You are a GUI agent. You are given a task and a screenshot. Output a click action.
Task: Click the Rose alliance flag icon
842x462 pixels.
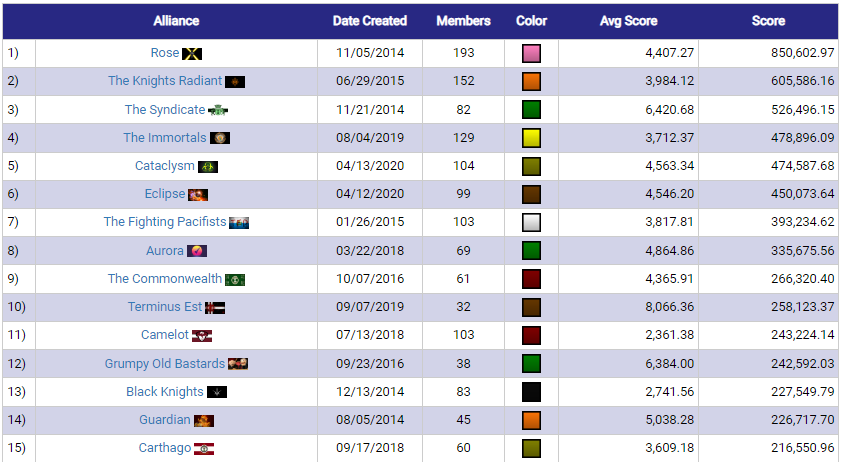tap(192, 54)
